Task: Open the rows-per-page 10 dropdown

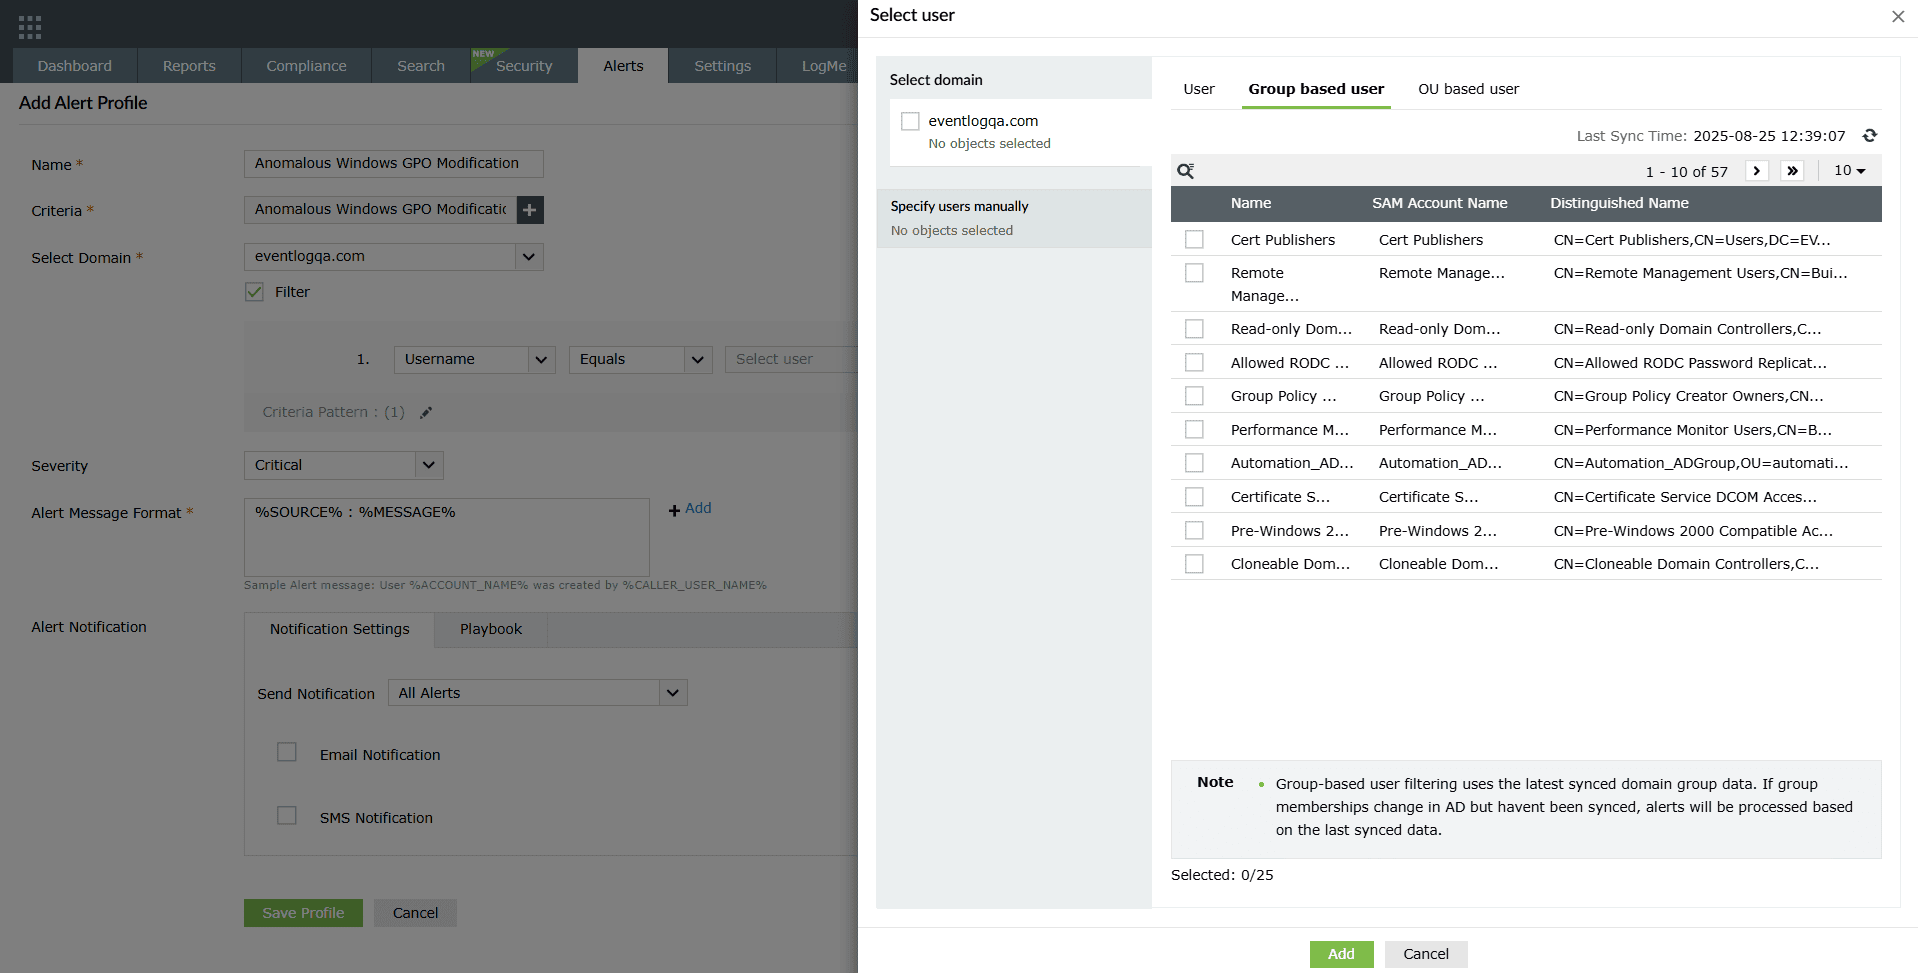Action: click(x=1850, y=171)
